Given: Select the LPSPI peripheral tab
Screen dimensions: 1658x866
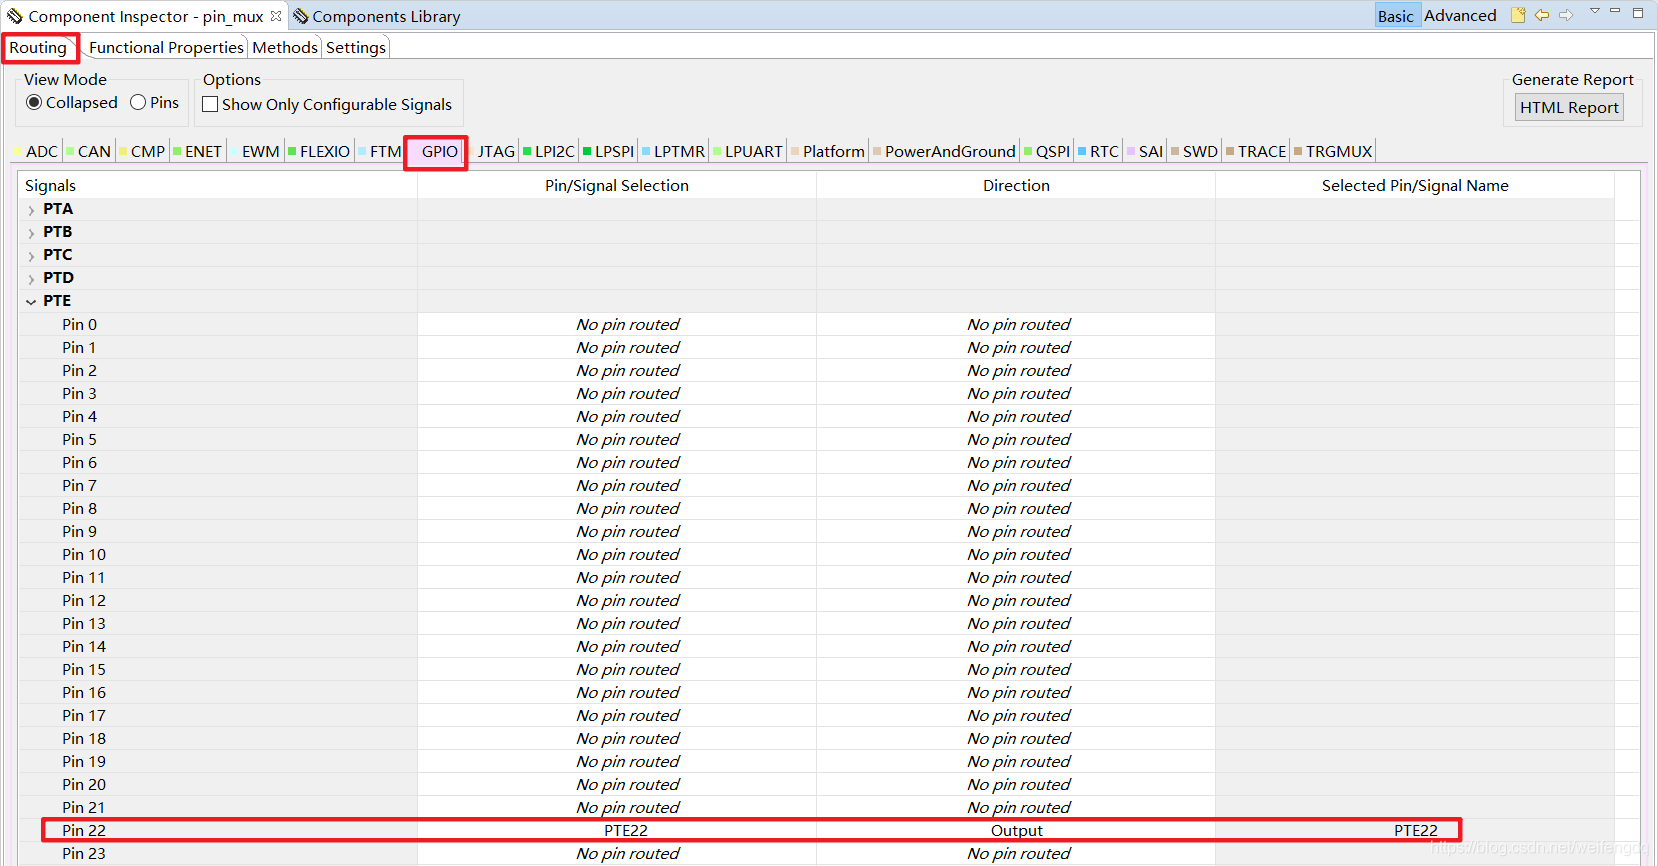Looking at the screenshot, I should pos(609,151).
